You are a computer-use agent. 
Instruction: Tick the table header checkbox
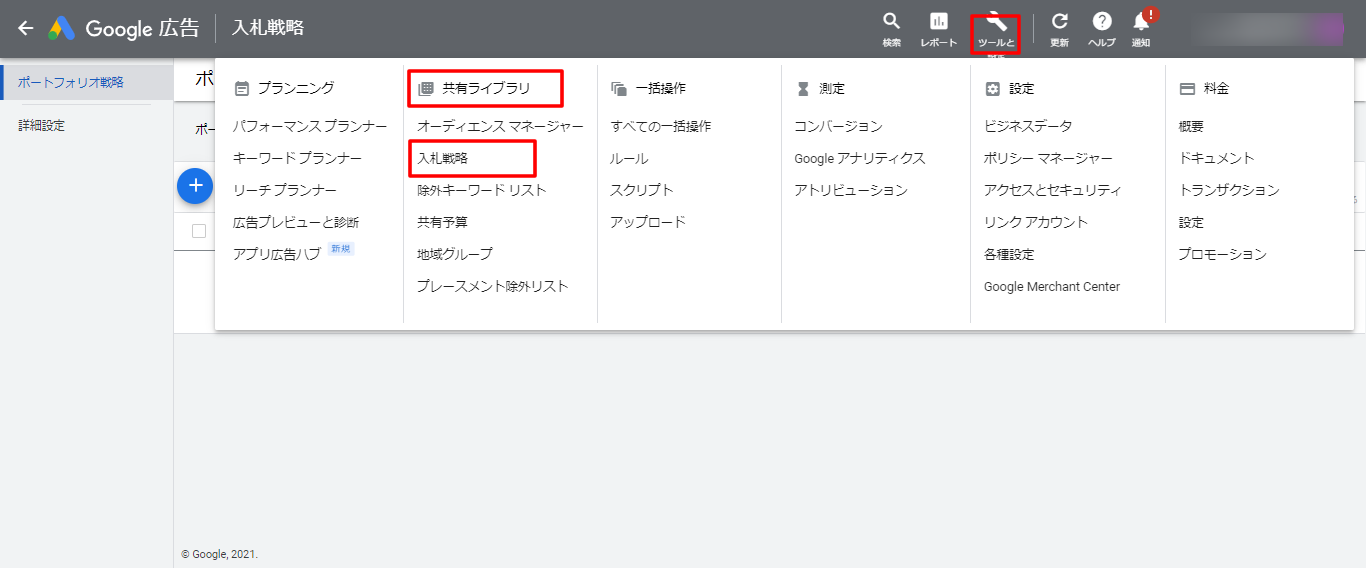(199, 231)
